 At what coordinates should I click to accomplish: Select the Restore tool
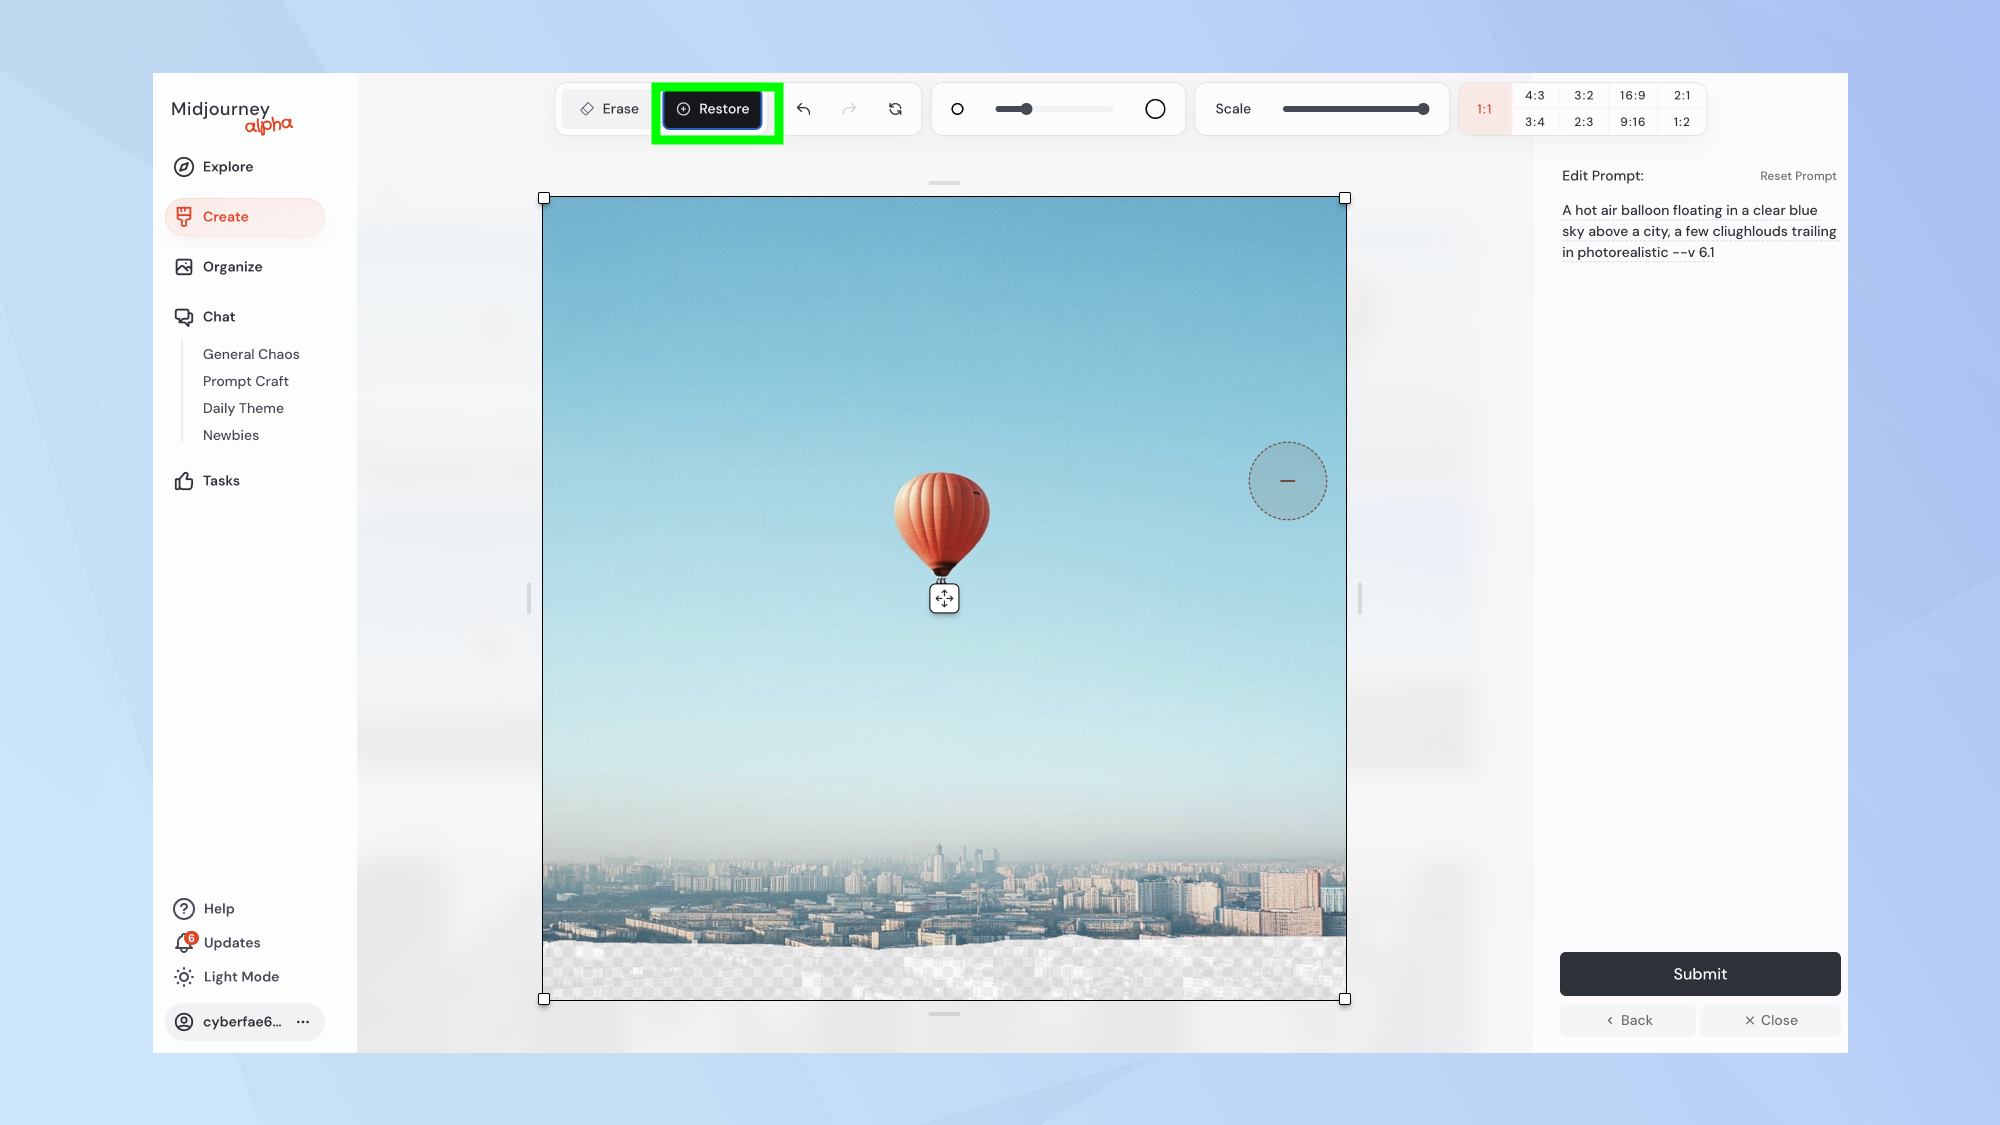pyautogui.click(x=713, y=109)
